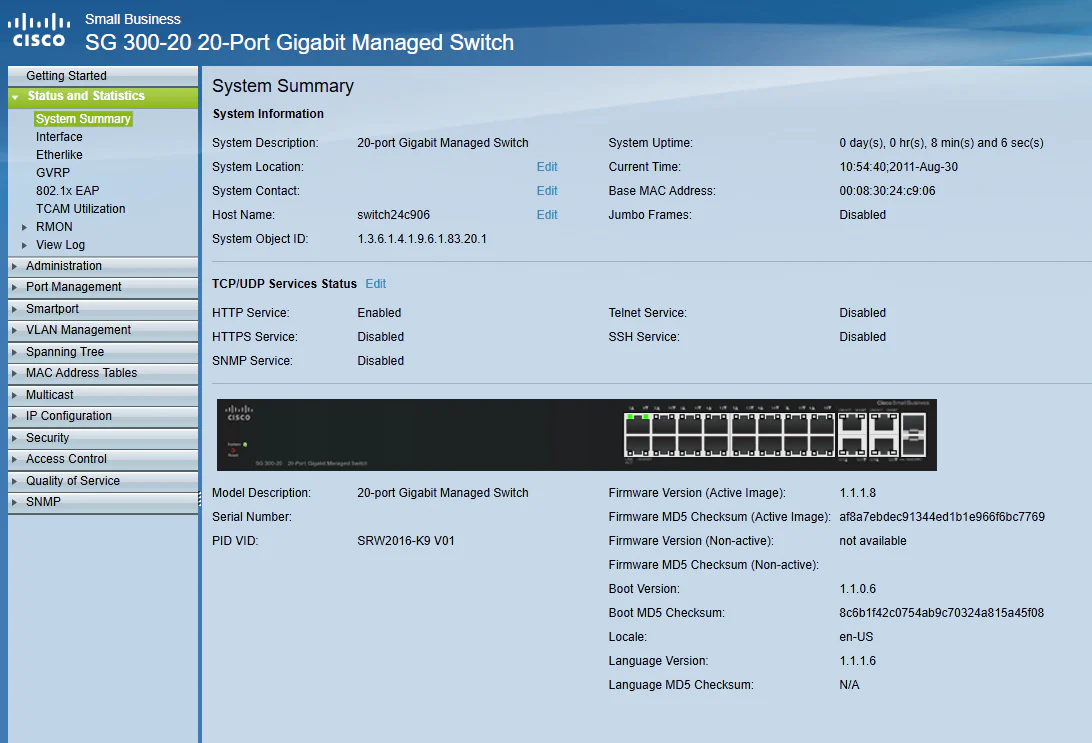Click the Cisco logo on switch image
The image size is (1092, 743).
[x=239, y=414]
